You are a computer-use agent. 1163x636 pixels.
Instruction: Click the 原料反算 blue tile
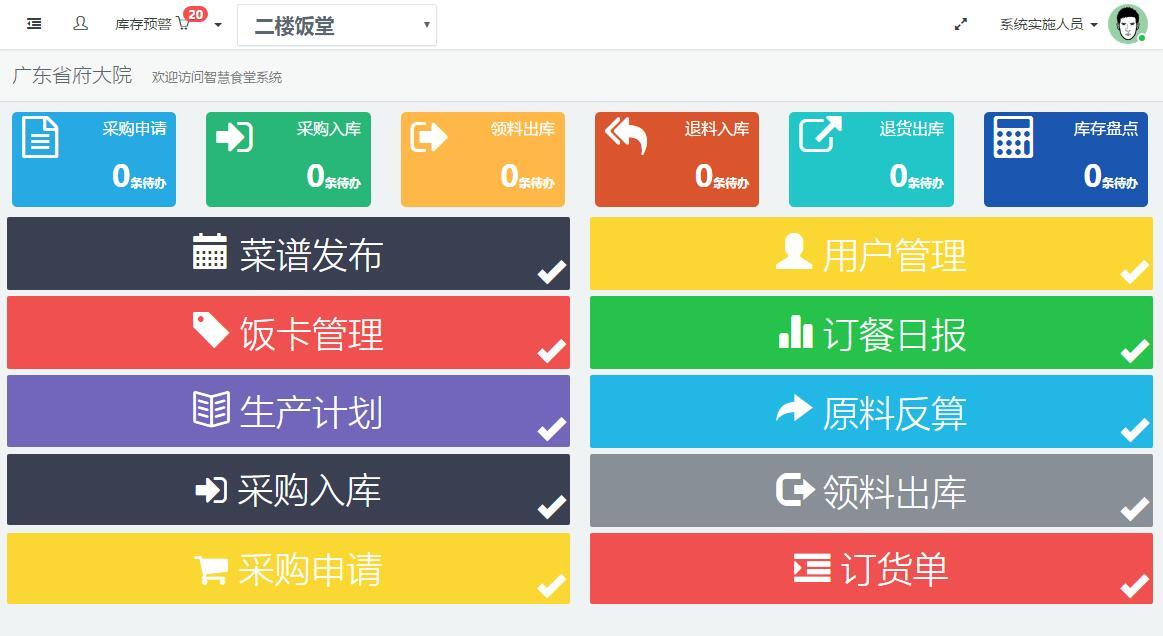pos(870,411)
